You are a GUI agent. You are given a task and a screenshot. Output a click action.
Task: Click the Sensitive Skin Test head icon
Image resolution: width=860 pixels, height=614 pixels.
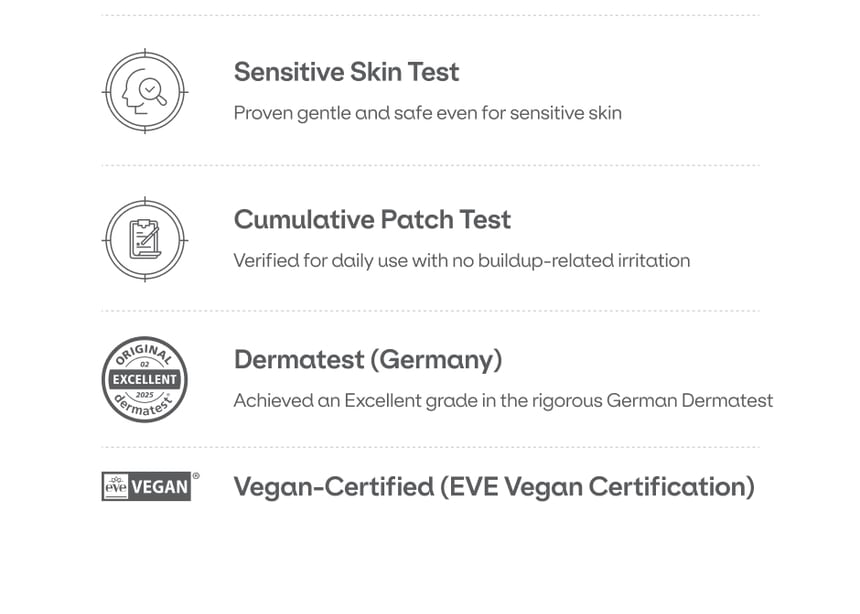pos(144,91)
